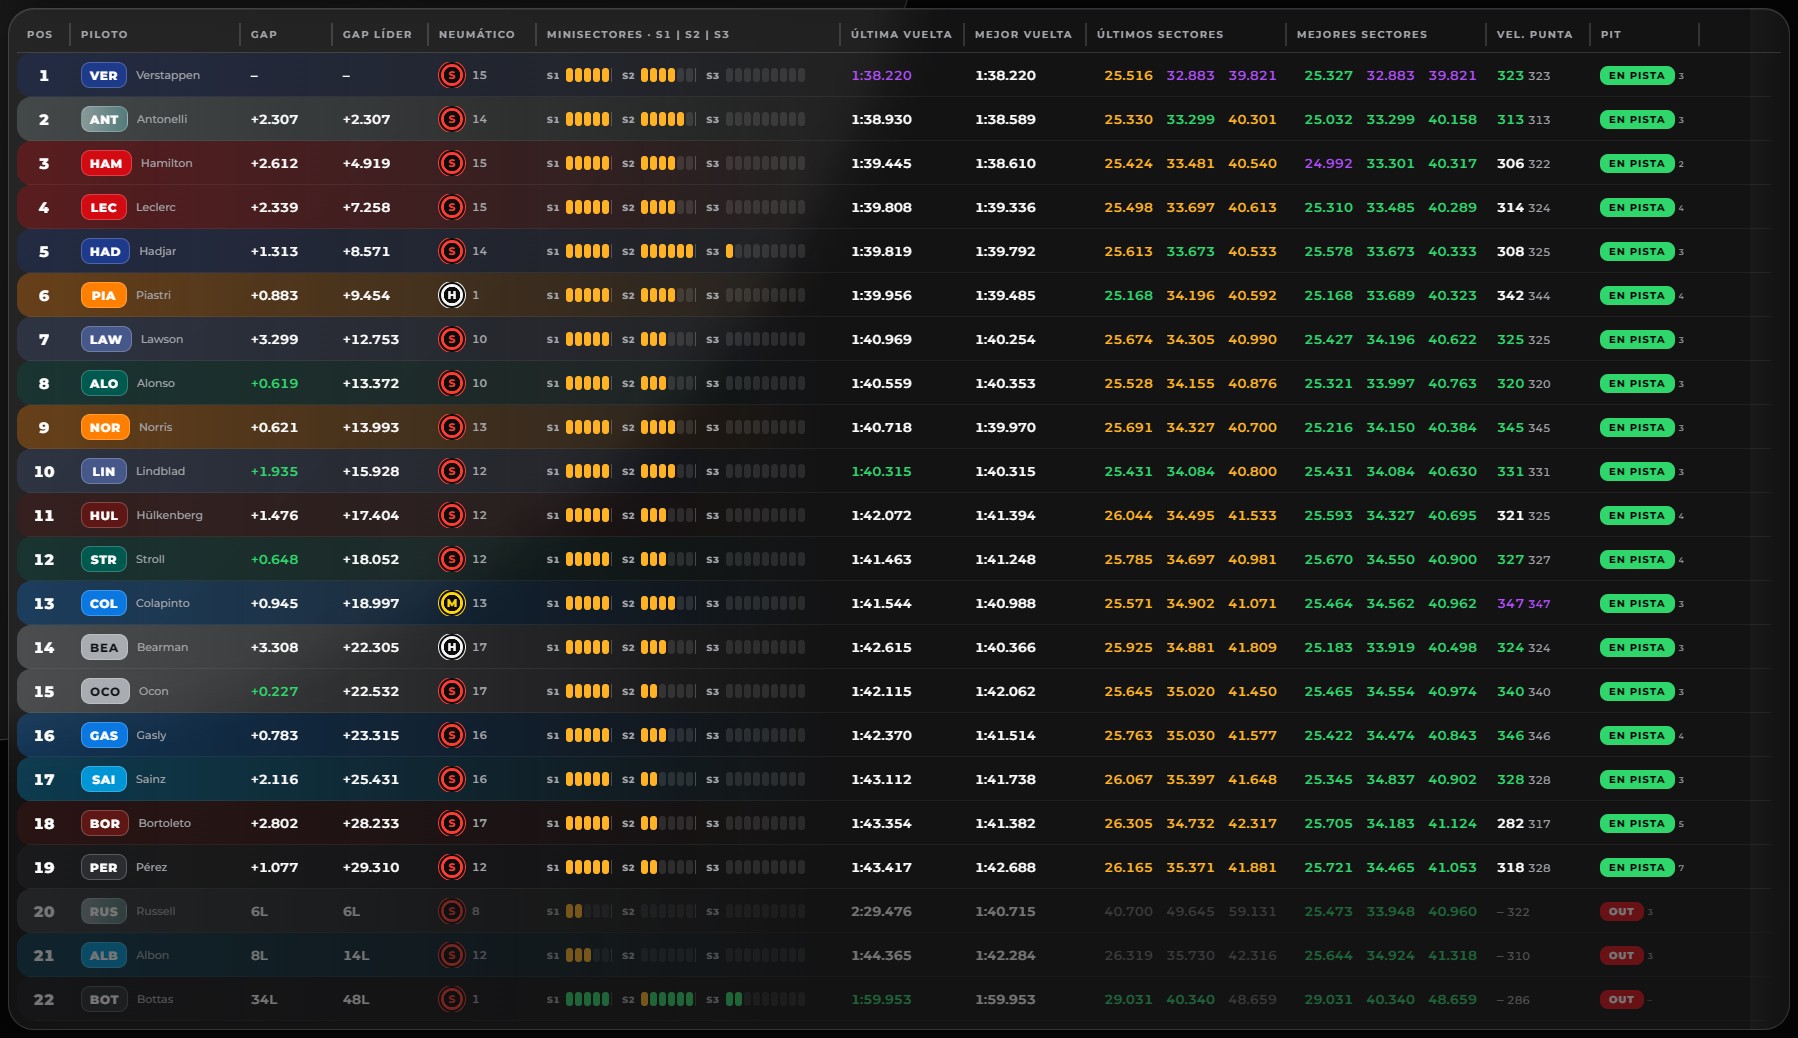Image resolution: width=1798 pixels, height=1038 pixels.
Task: Select the ANT driver badge
Action: click(104, 119)
